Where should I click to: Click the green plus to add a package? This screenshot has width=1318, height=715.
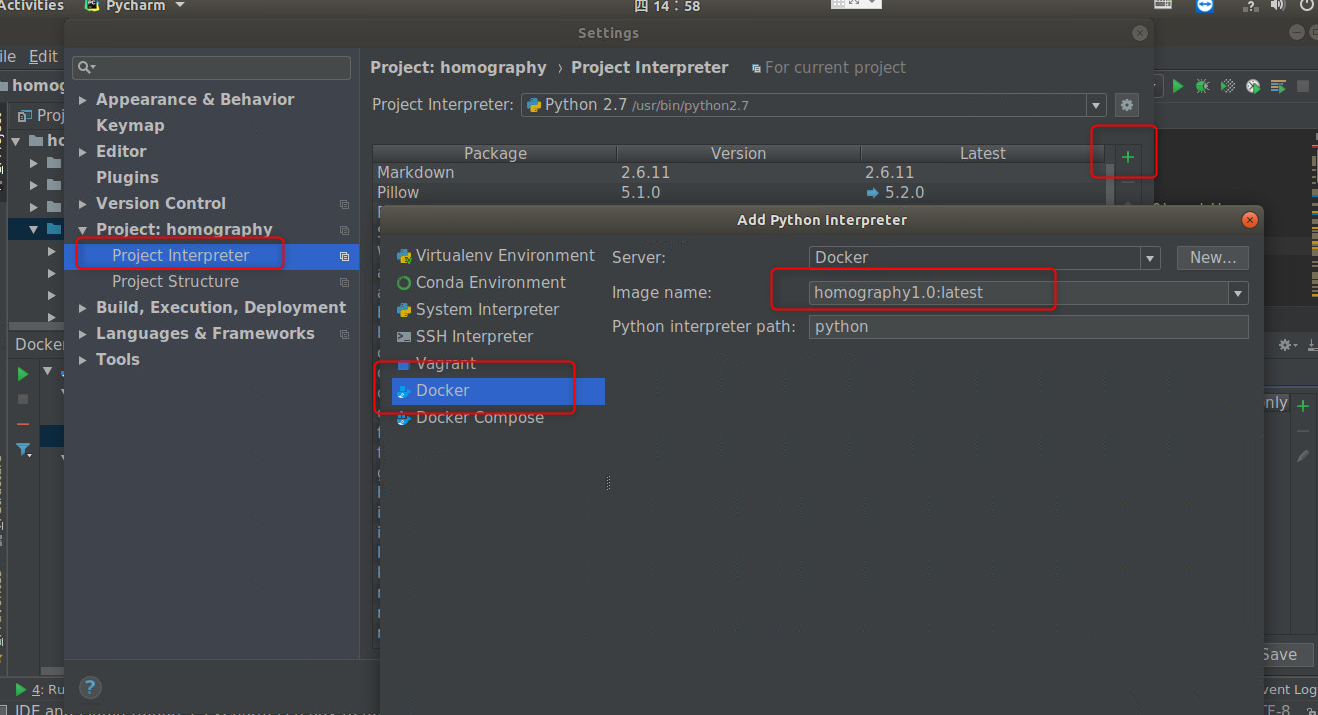tap(1128, 157)
